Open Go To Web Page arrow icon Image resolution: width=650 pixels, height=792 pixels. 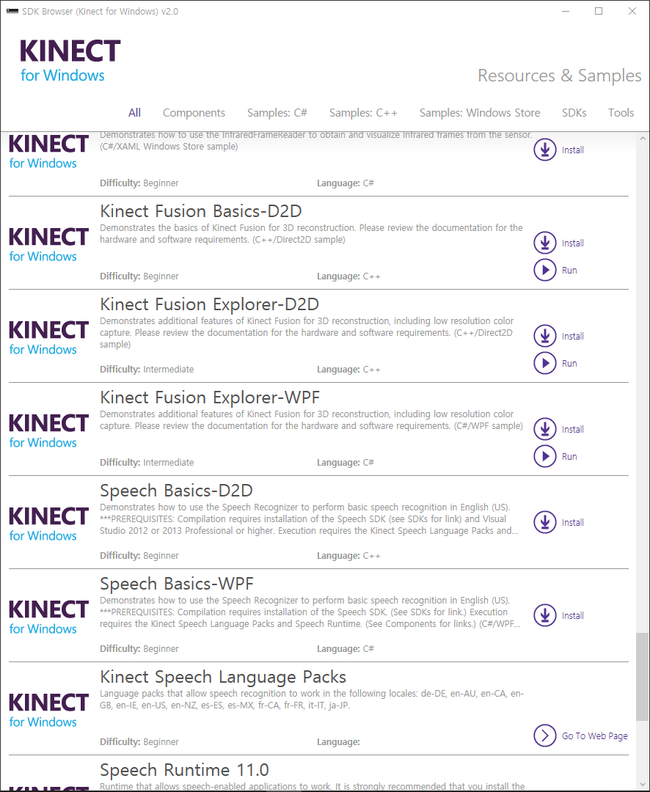(544, 735)
